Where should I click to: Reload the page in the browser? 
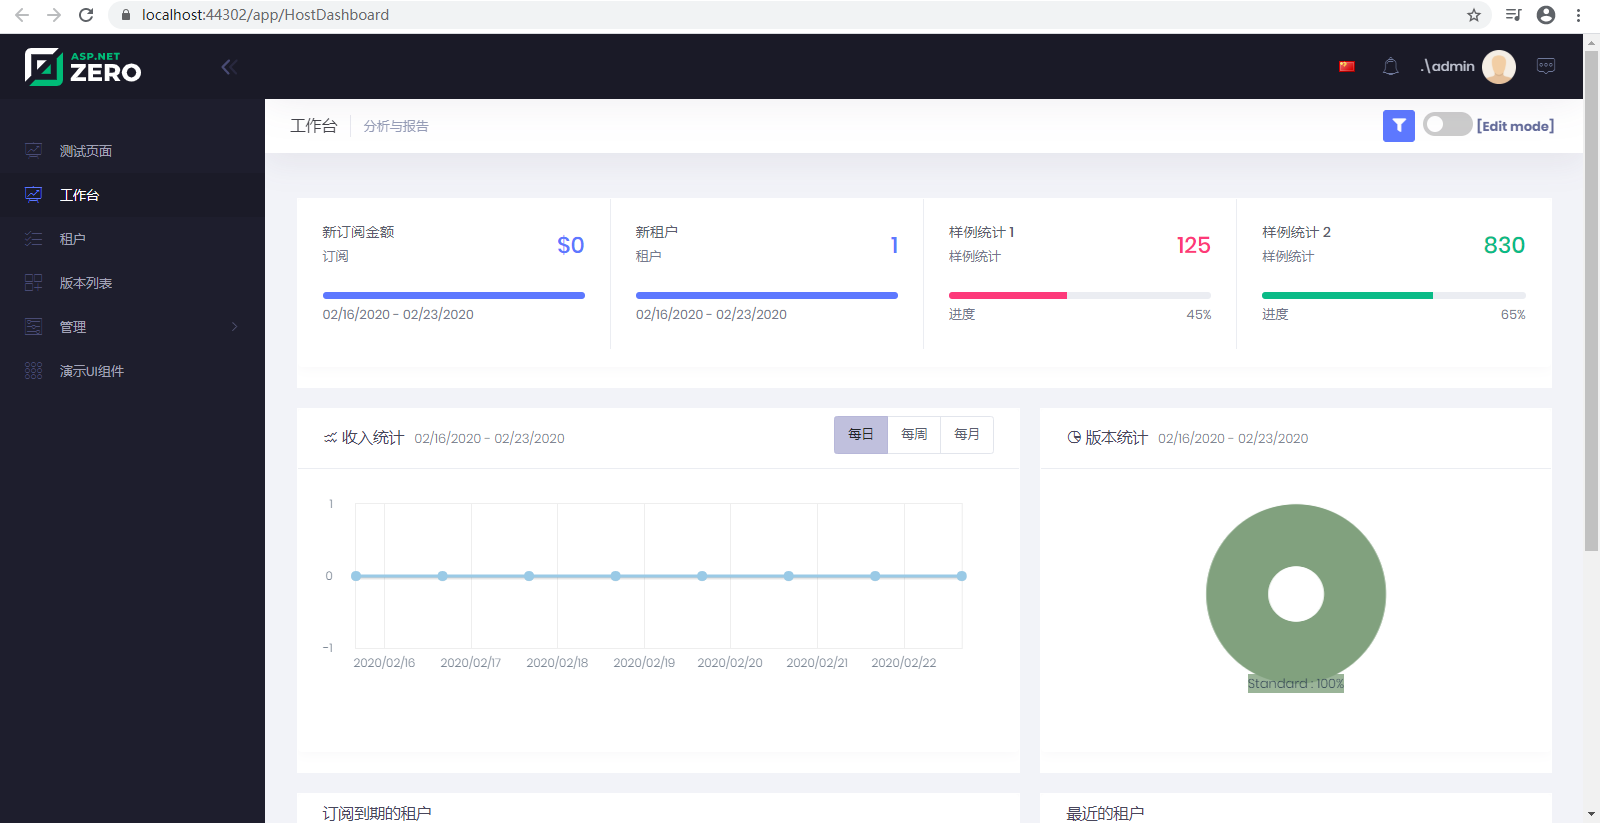[86, 15]
